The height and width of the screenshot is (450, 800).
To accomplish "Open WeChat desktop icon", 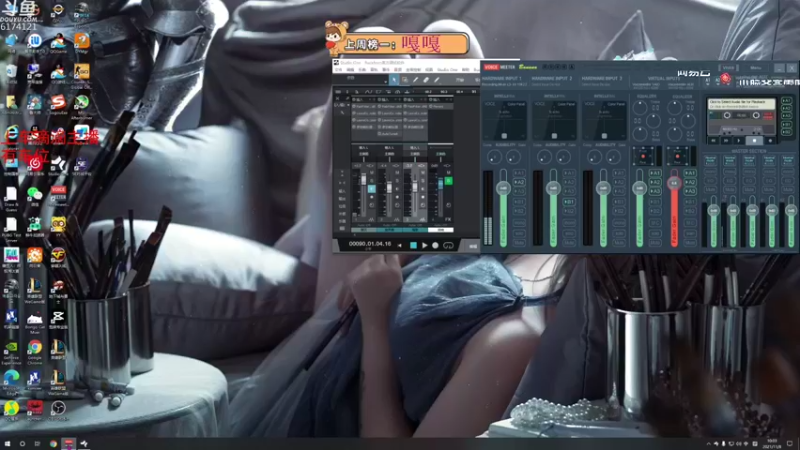I will pyautogui.click(x=34, y=195).
